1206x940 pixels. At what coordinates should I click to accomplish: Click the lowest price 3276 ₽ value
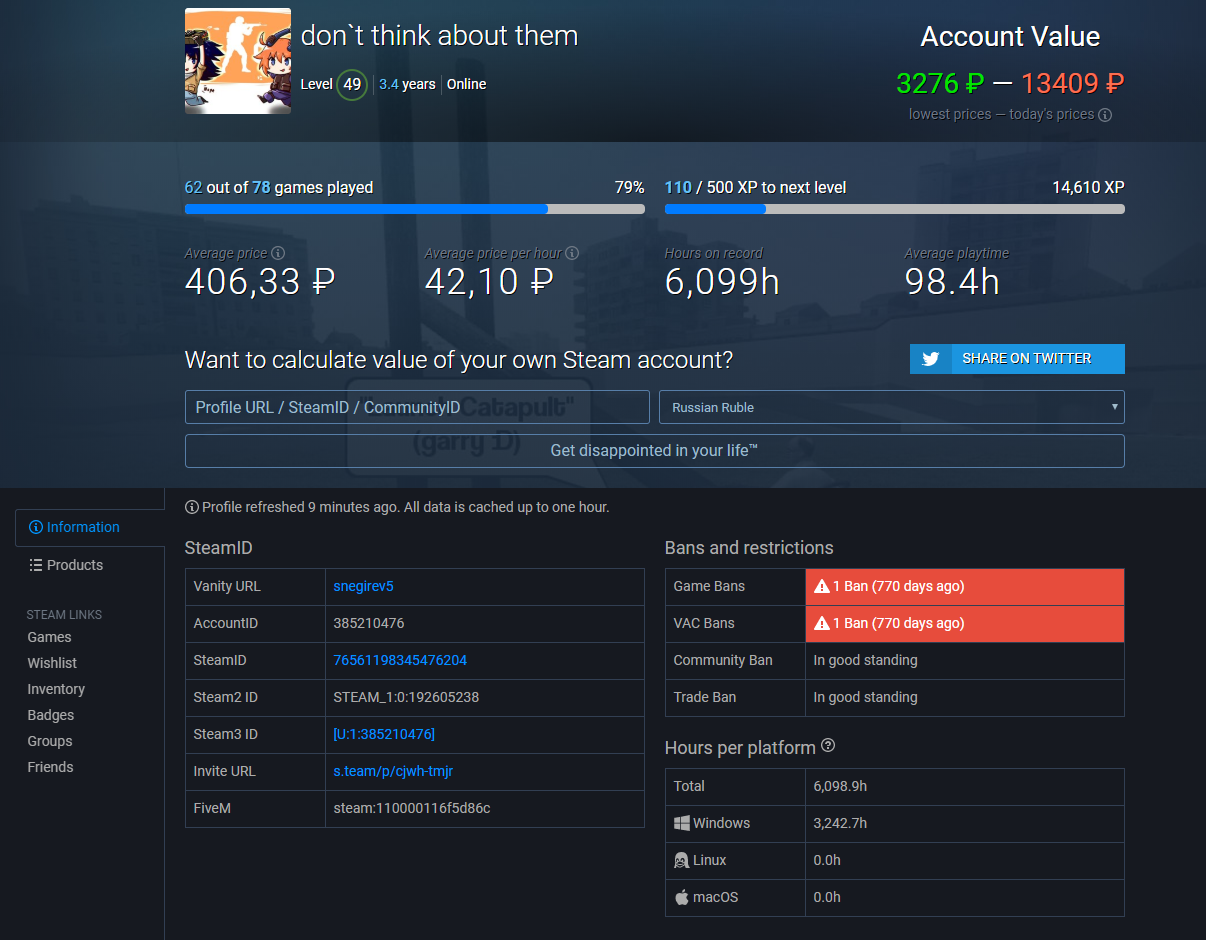click(940, 83)
